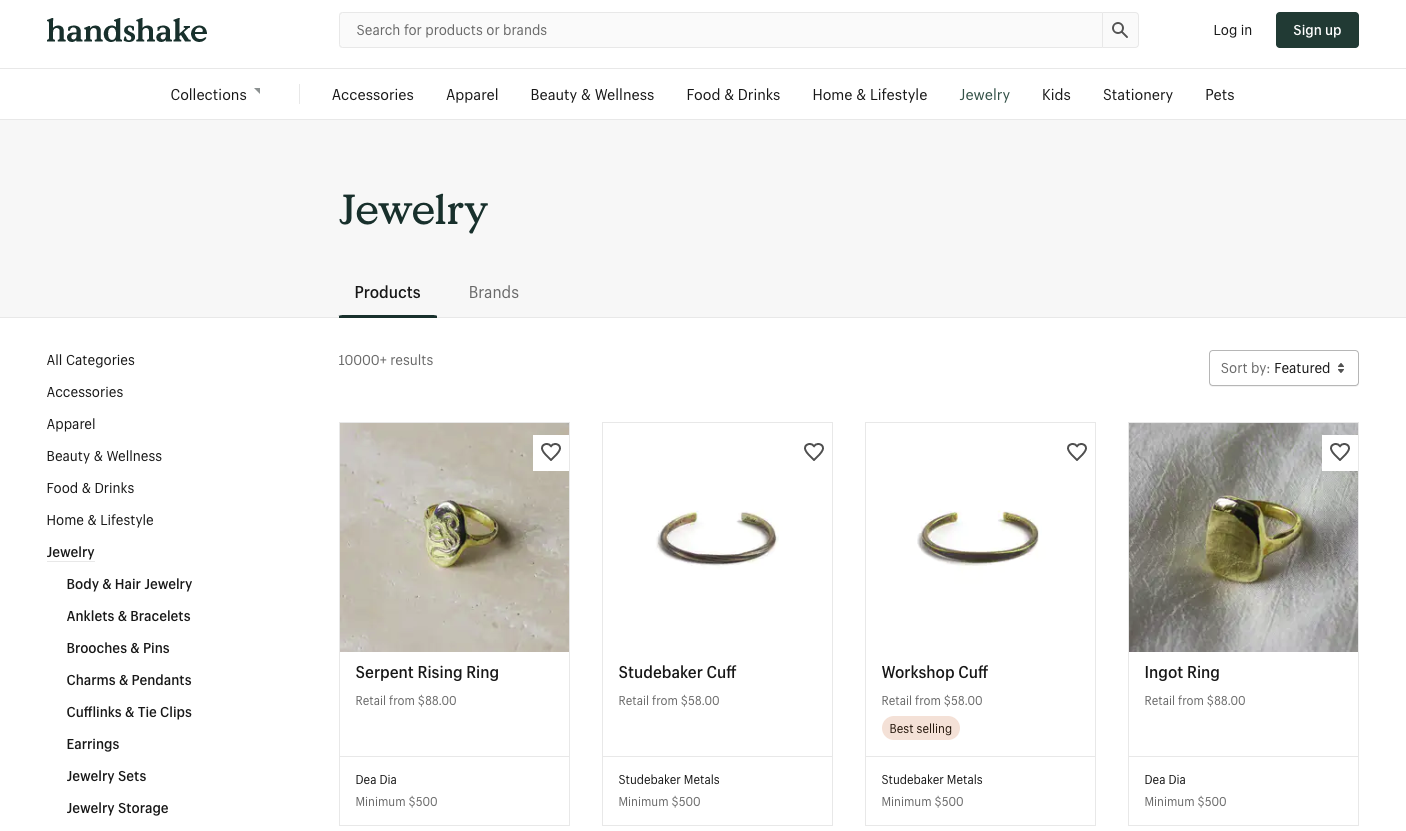
Task: Expand the Collections menu
Action: (x=215, y=94)
